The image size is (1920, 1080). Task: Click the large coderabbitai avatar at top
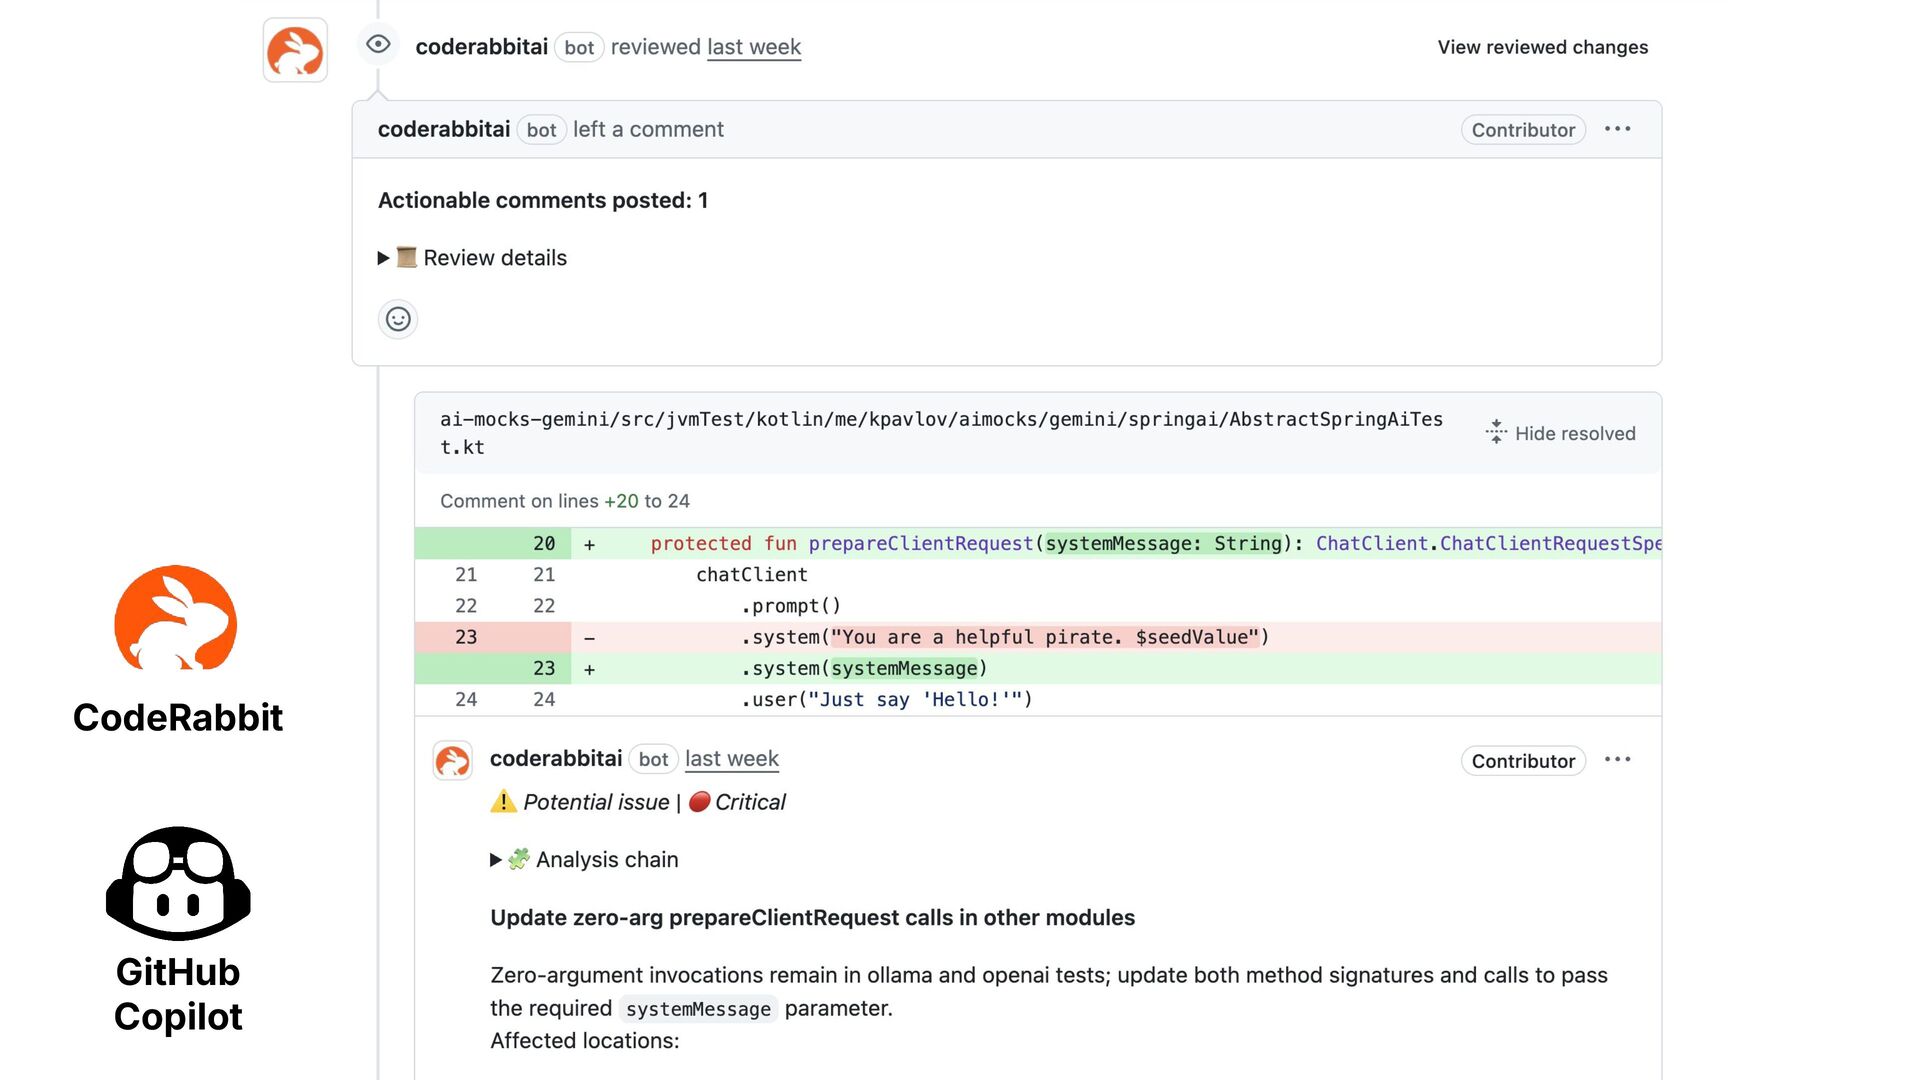[295, 50]
